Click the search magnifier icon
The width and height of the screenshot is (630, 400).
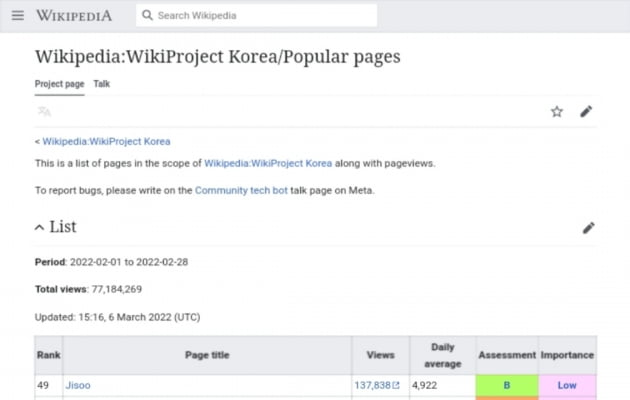pyautogui.click(x=147, y=15)
